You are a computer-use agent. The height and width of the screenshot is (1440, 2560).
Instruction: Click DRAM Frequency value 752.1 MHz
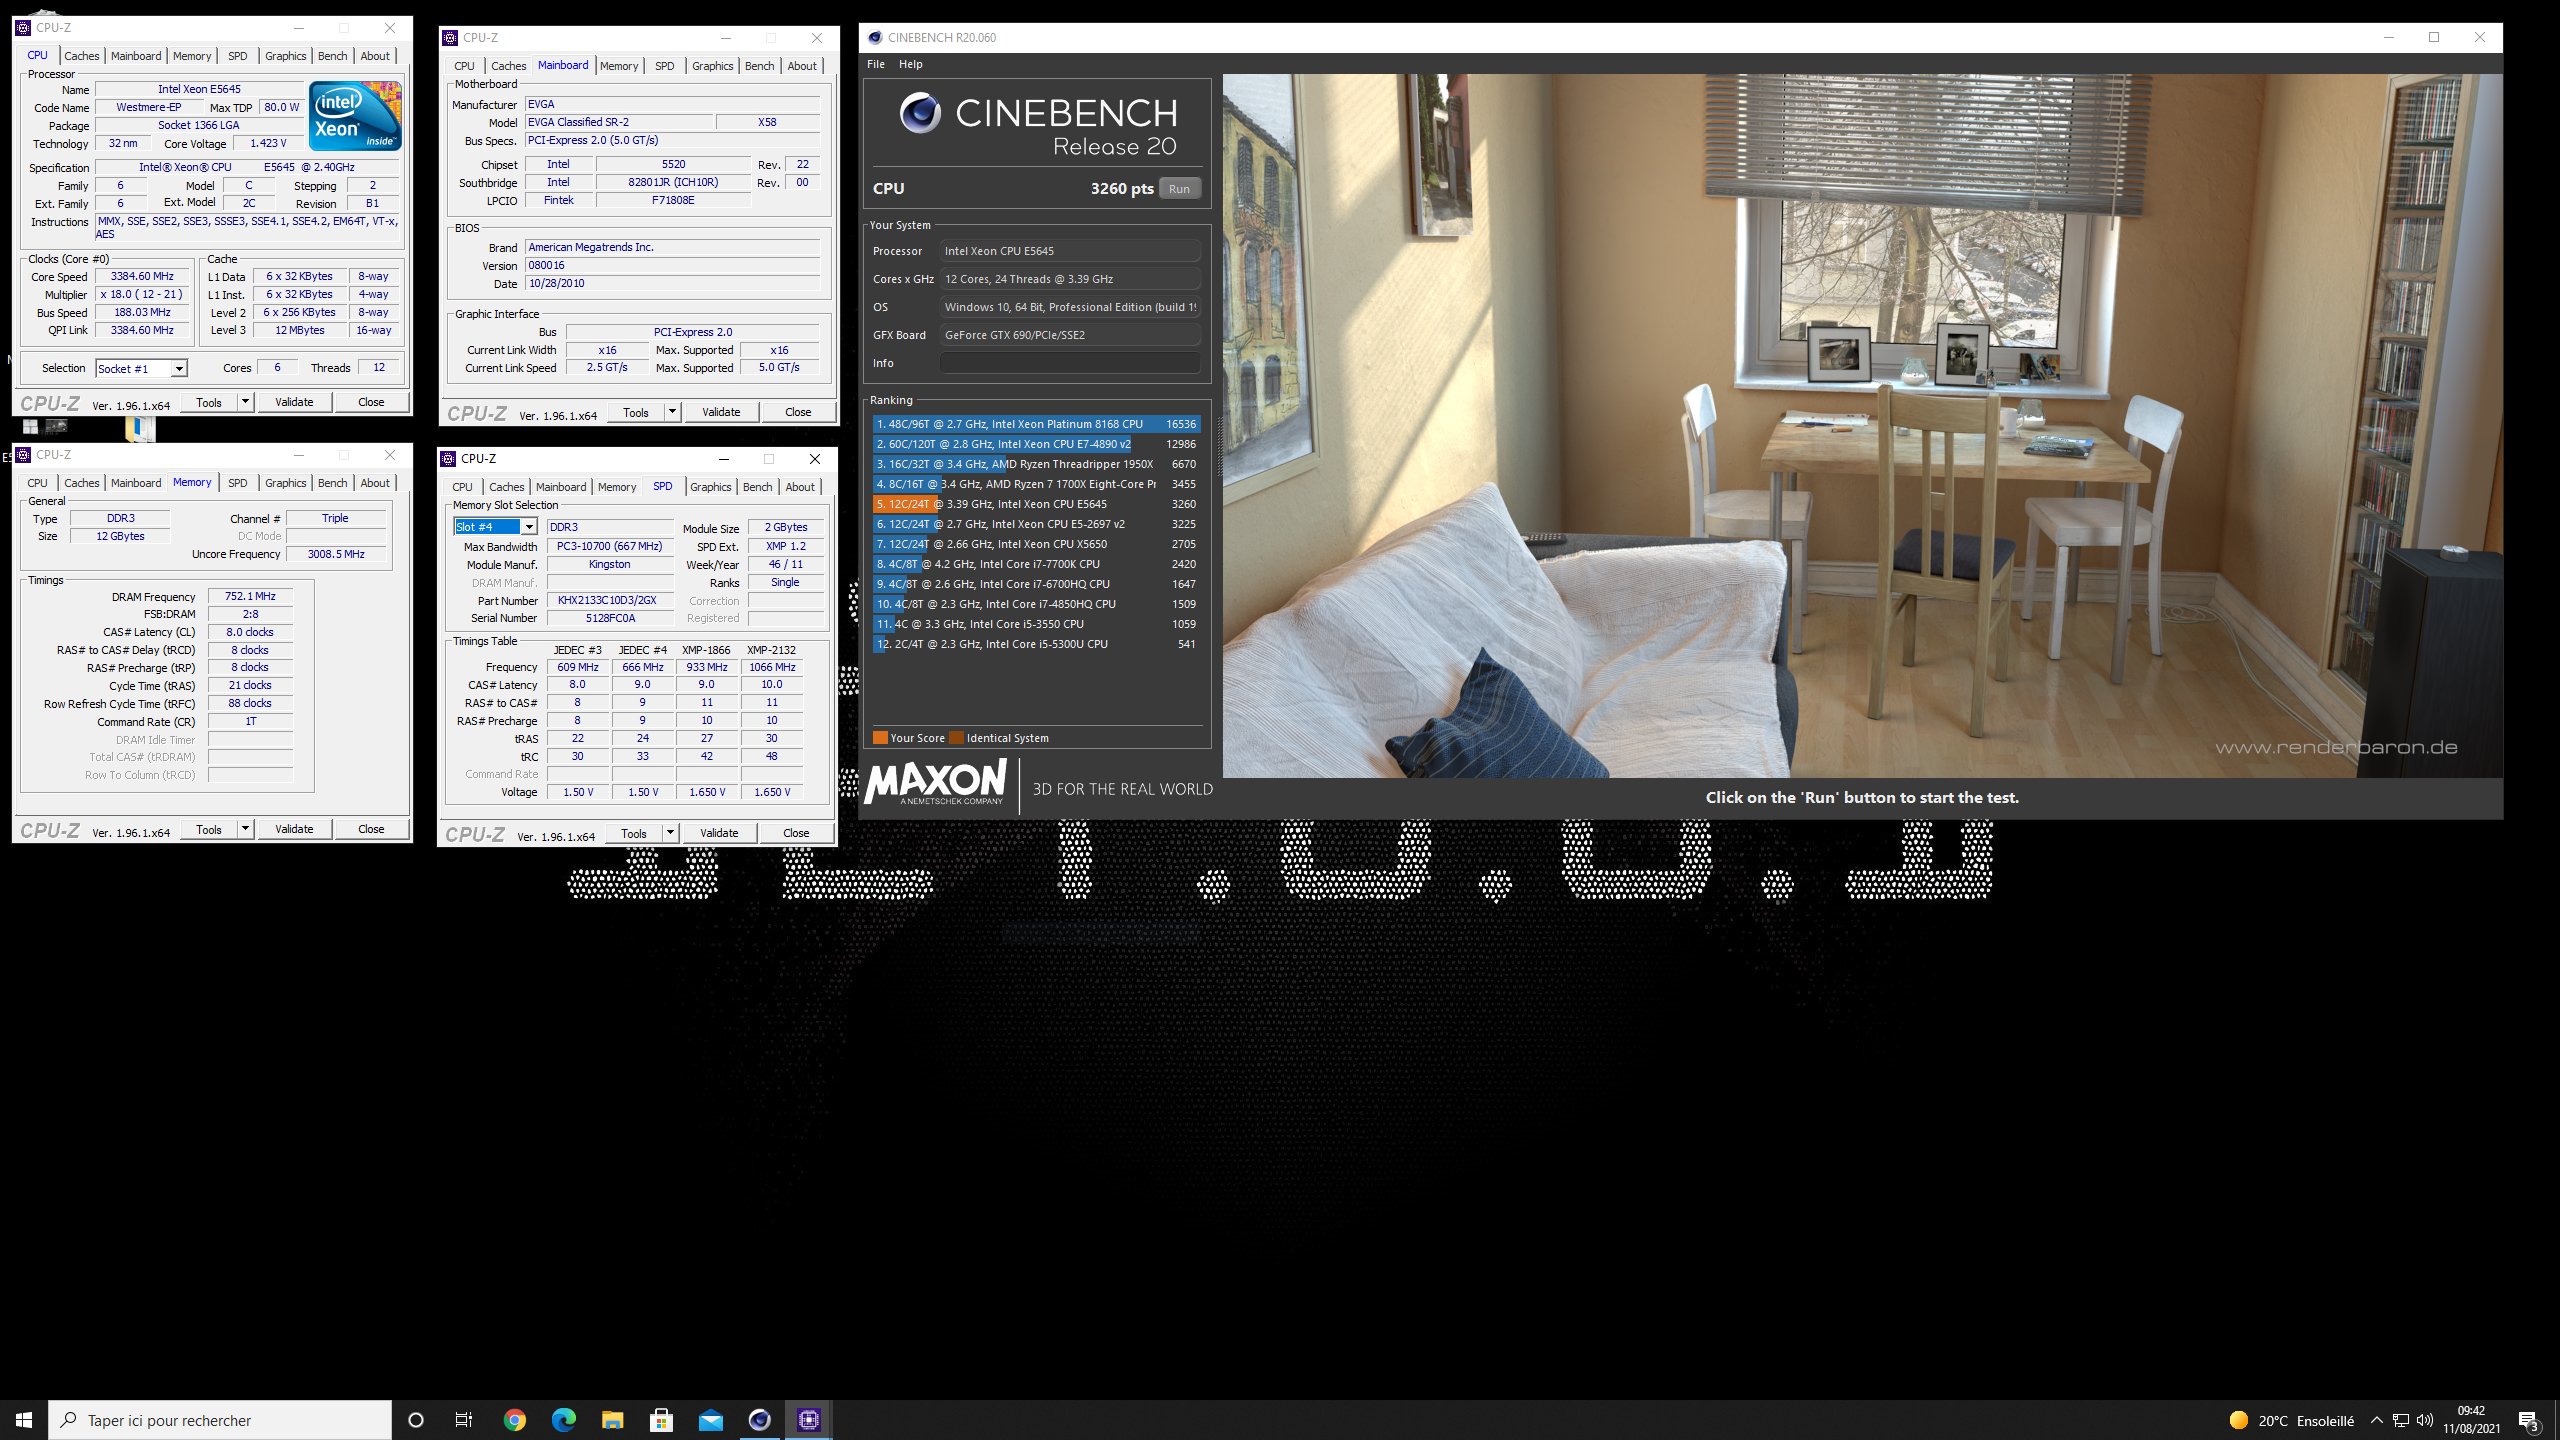pos(250,596)
